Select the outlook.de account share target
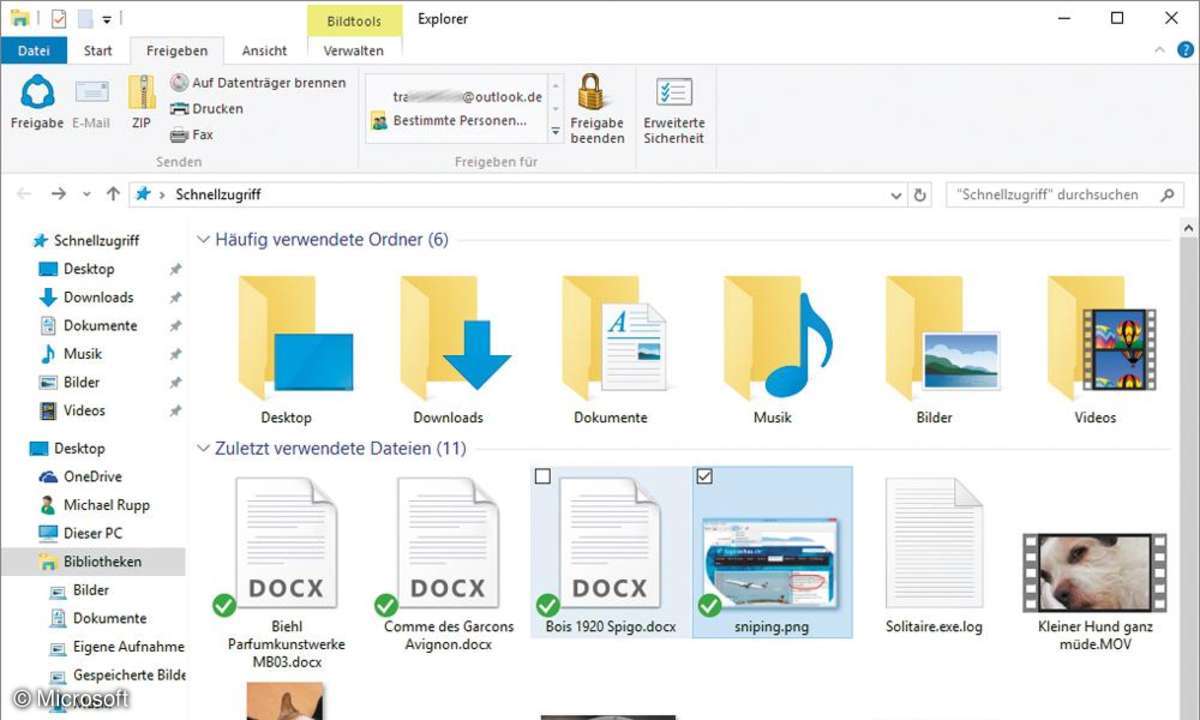The image size is (1200, 720). click(x=467, y=97)
